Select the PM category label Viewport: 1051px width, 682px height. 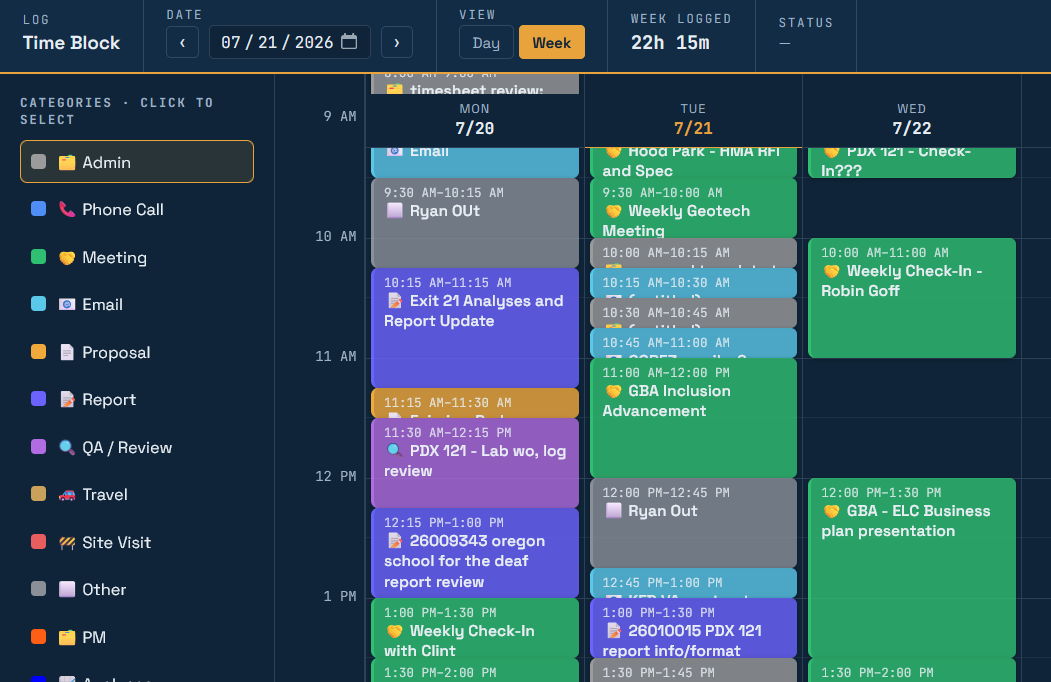[94, 637]
